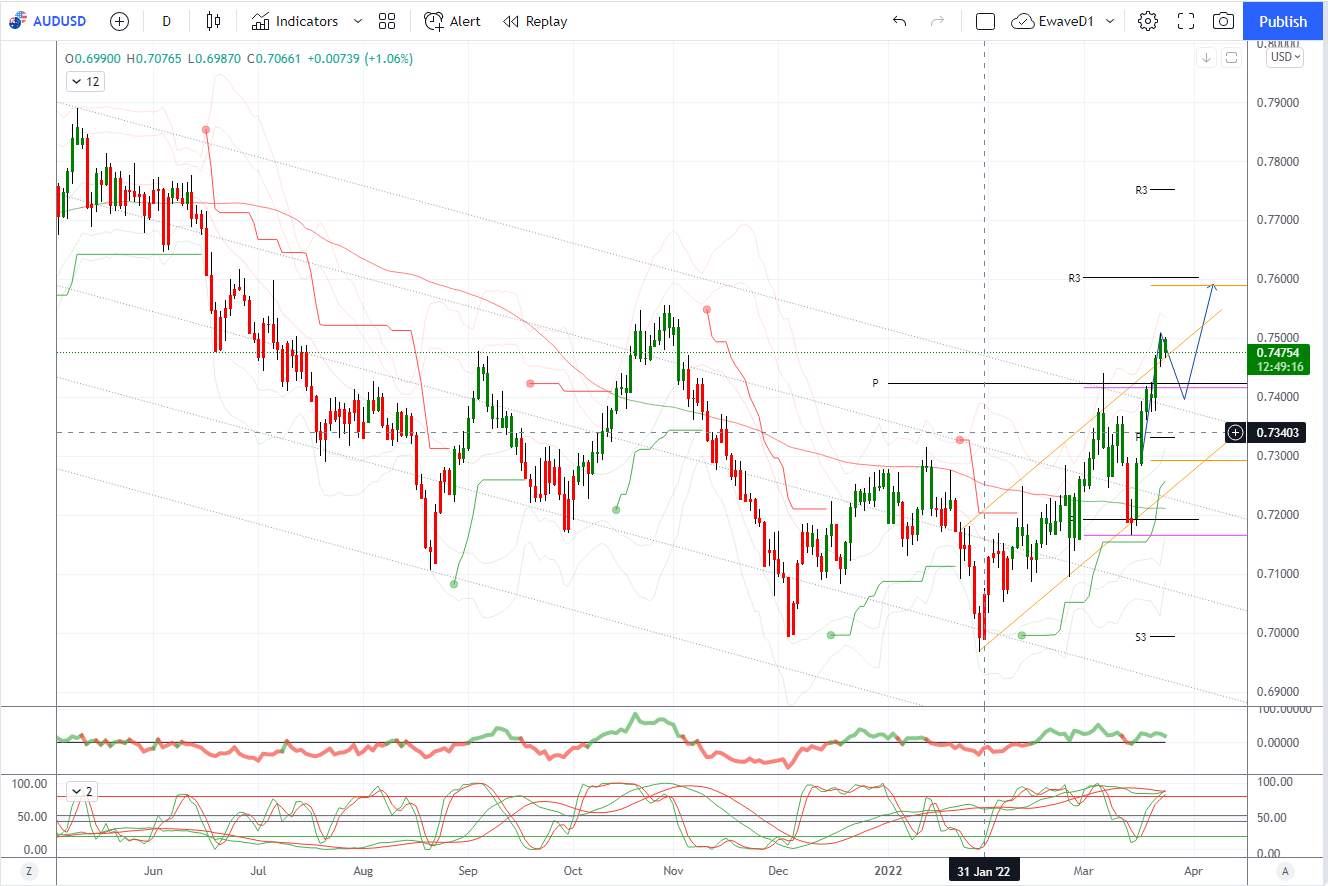Click the redo arrow icon
The width and height of the screenshot is (1328, 886).
coord(937,21)
